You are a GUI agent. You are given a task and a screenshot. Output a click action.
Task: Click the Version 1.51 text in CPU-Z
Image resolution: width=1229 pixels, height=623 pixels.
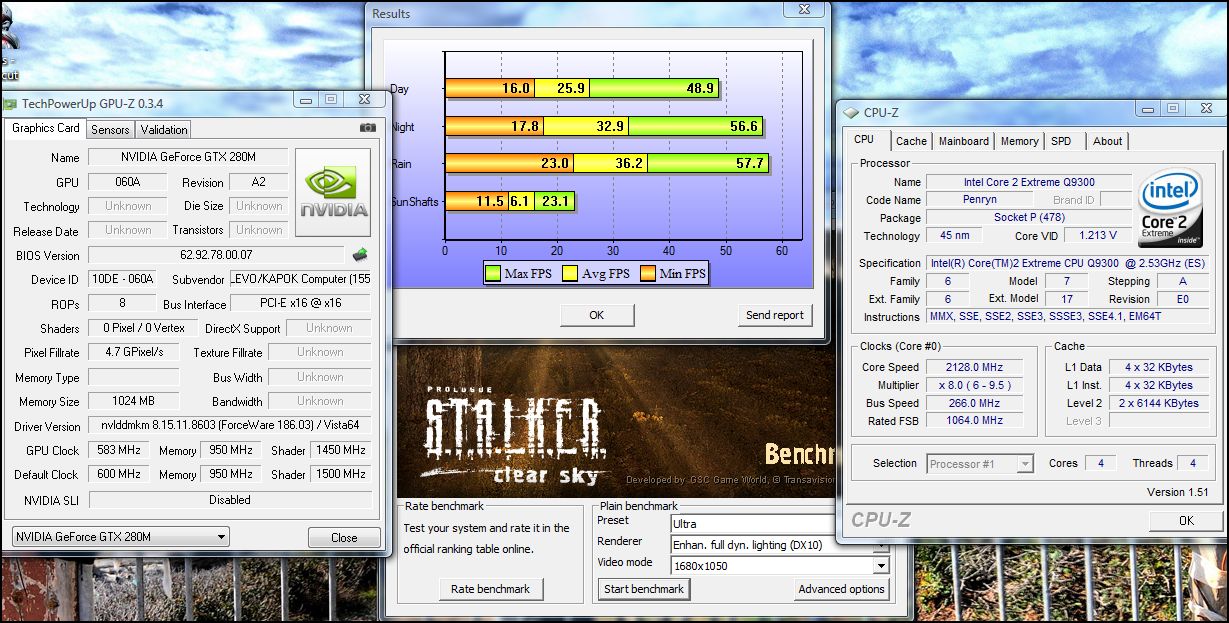(x=1177, y=492)
